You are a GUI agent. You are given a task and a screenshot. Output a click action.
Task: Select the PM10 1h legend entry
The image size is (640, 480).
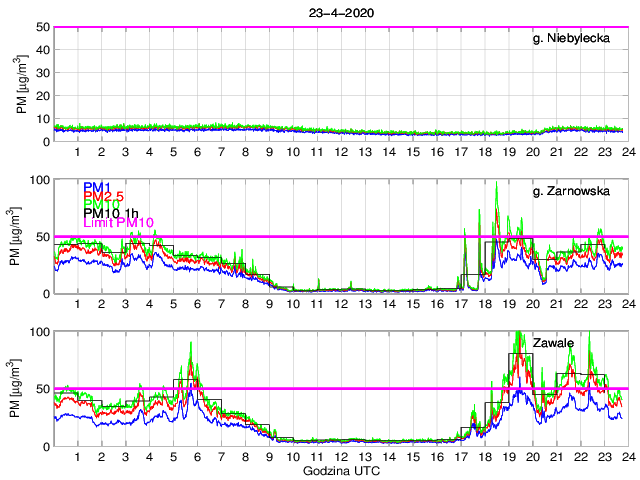coord(111,213)
